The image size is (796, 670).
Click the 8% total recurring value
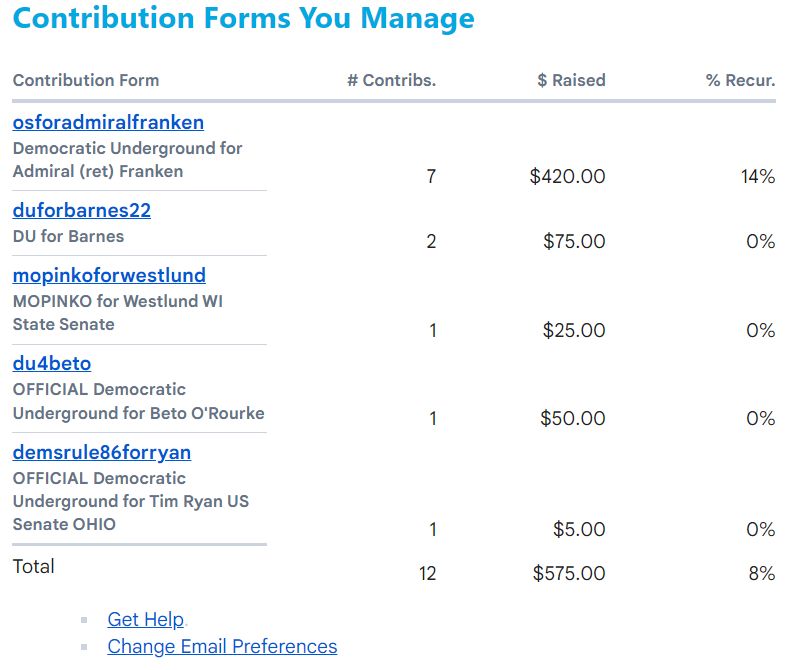pyautogui.click(x=761, y=573)
